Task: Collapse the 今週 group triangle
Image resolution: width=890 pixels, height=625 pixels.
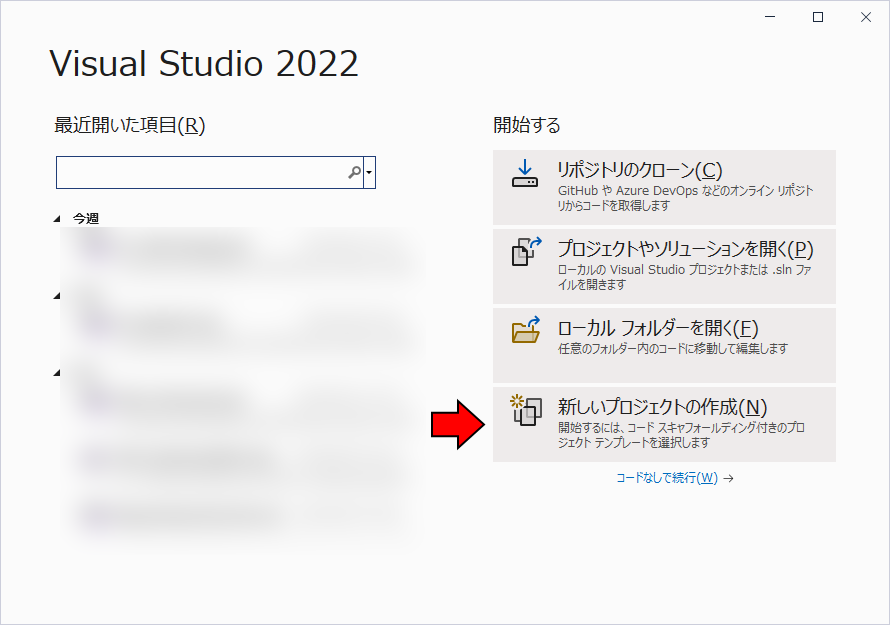Action: tap(57, 218)
